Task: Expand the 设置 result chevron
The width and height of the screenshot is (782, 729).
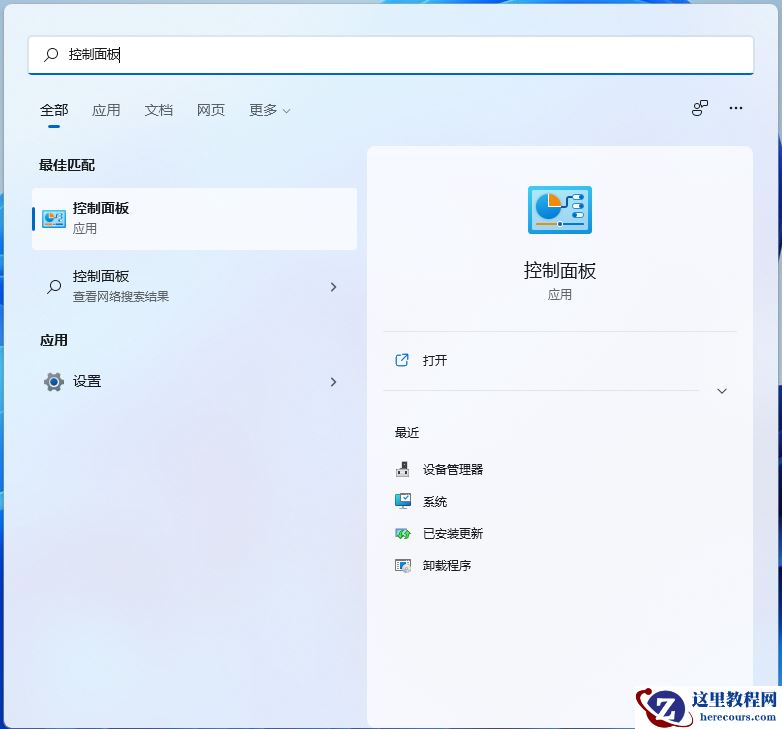Action: [x=334, y=382]
